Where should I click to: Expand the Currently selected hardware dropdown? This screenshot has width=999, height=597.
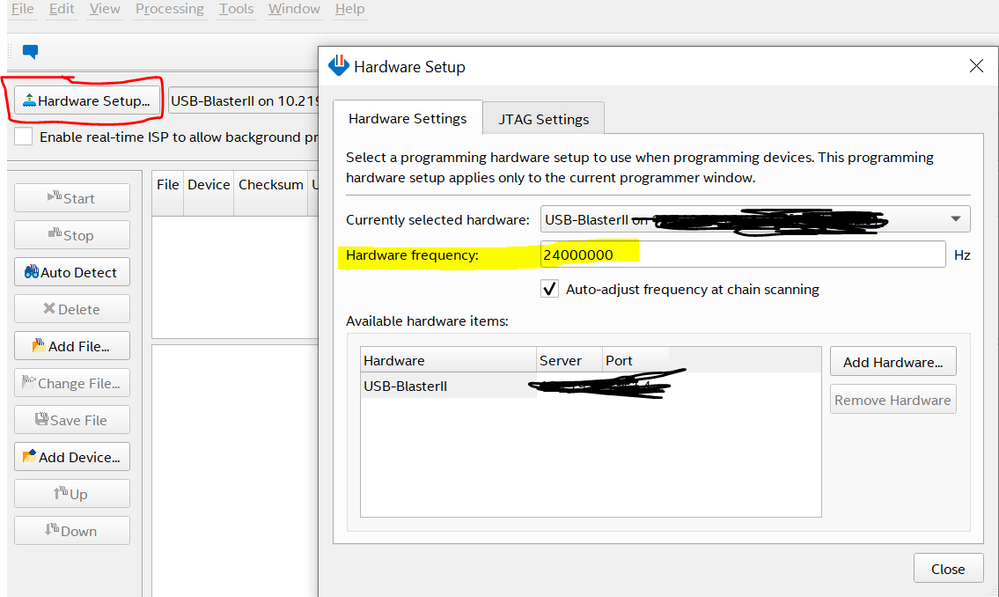pos(755,219)
